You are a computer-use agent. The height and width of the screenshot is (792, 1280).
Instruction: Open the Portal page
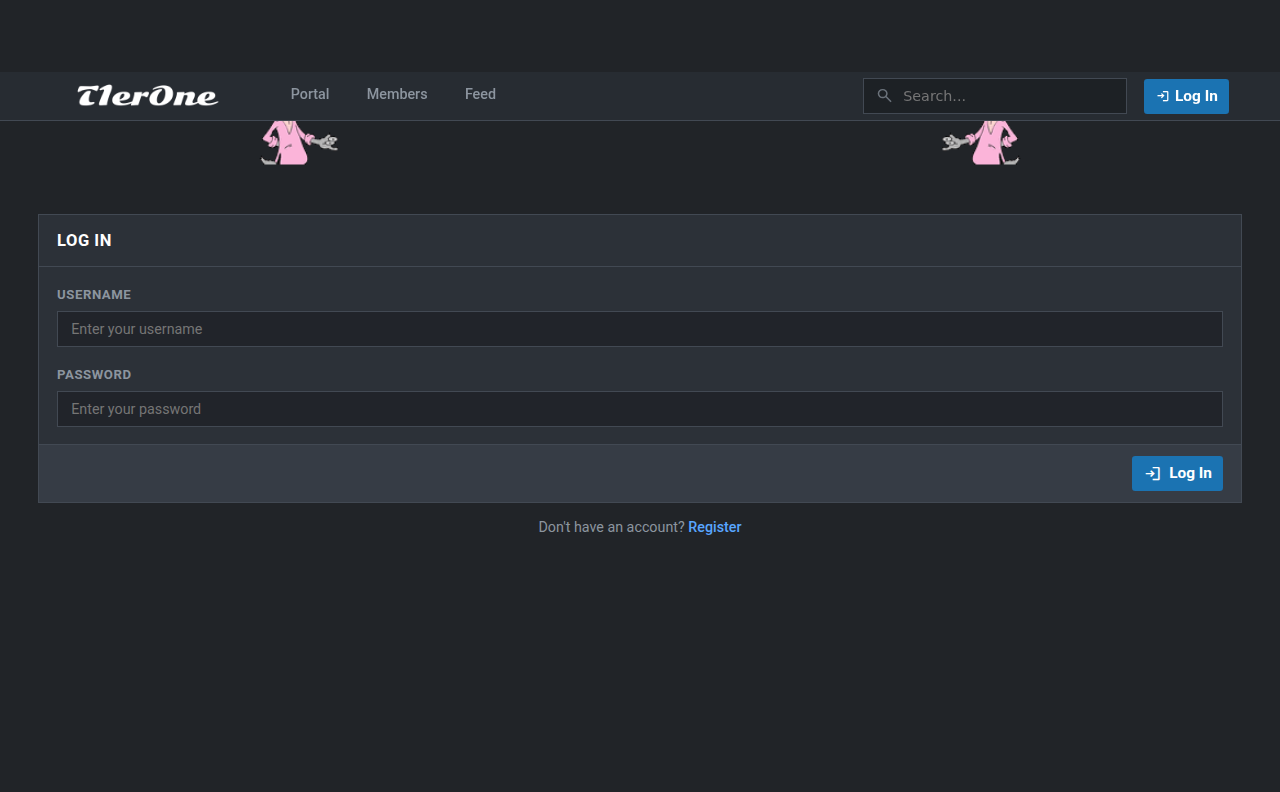[x=310, y=94]
